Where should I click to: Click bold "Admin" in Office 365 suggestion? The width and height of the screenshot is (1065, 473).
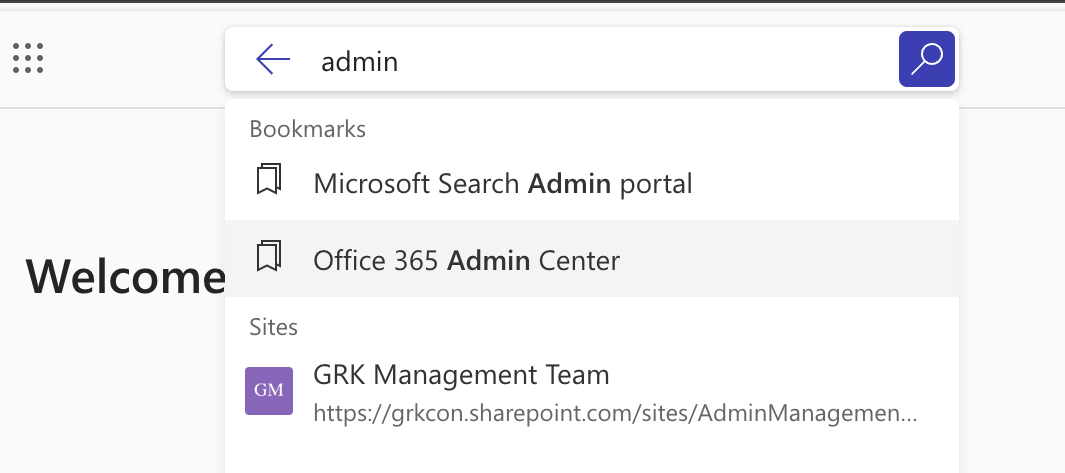[x=488, y=260]
